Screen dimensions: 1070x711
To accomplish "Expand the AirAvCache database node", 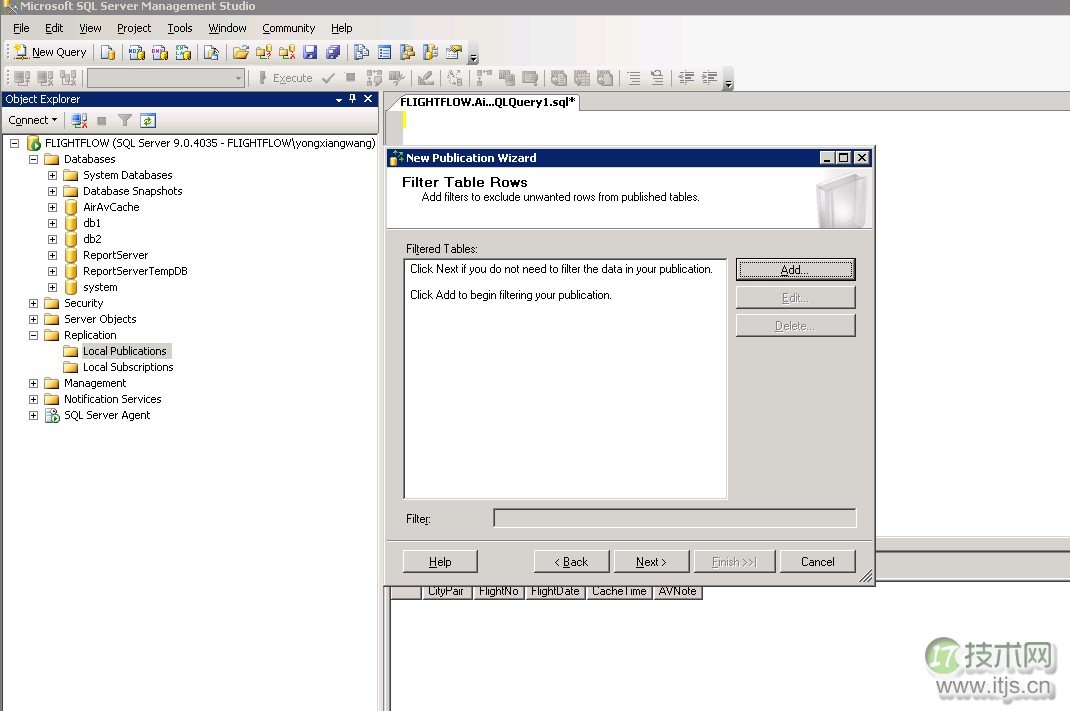I will tap(53, 207).
